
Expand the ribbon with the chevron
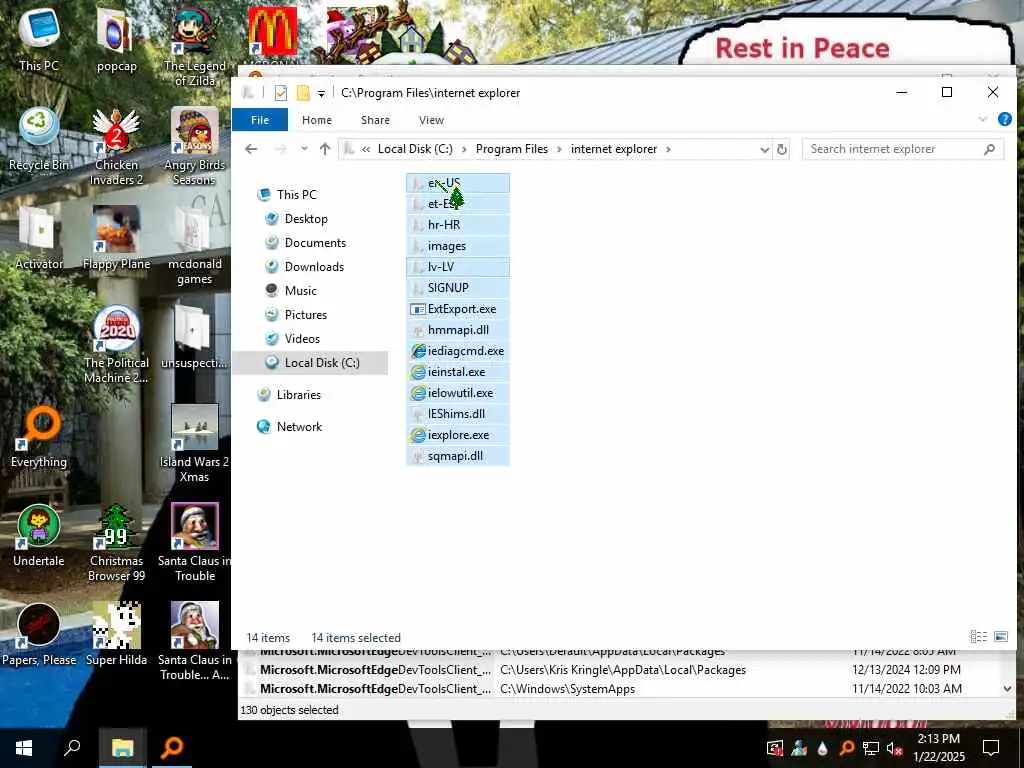(982, 120)
